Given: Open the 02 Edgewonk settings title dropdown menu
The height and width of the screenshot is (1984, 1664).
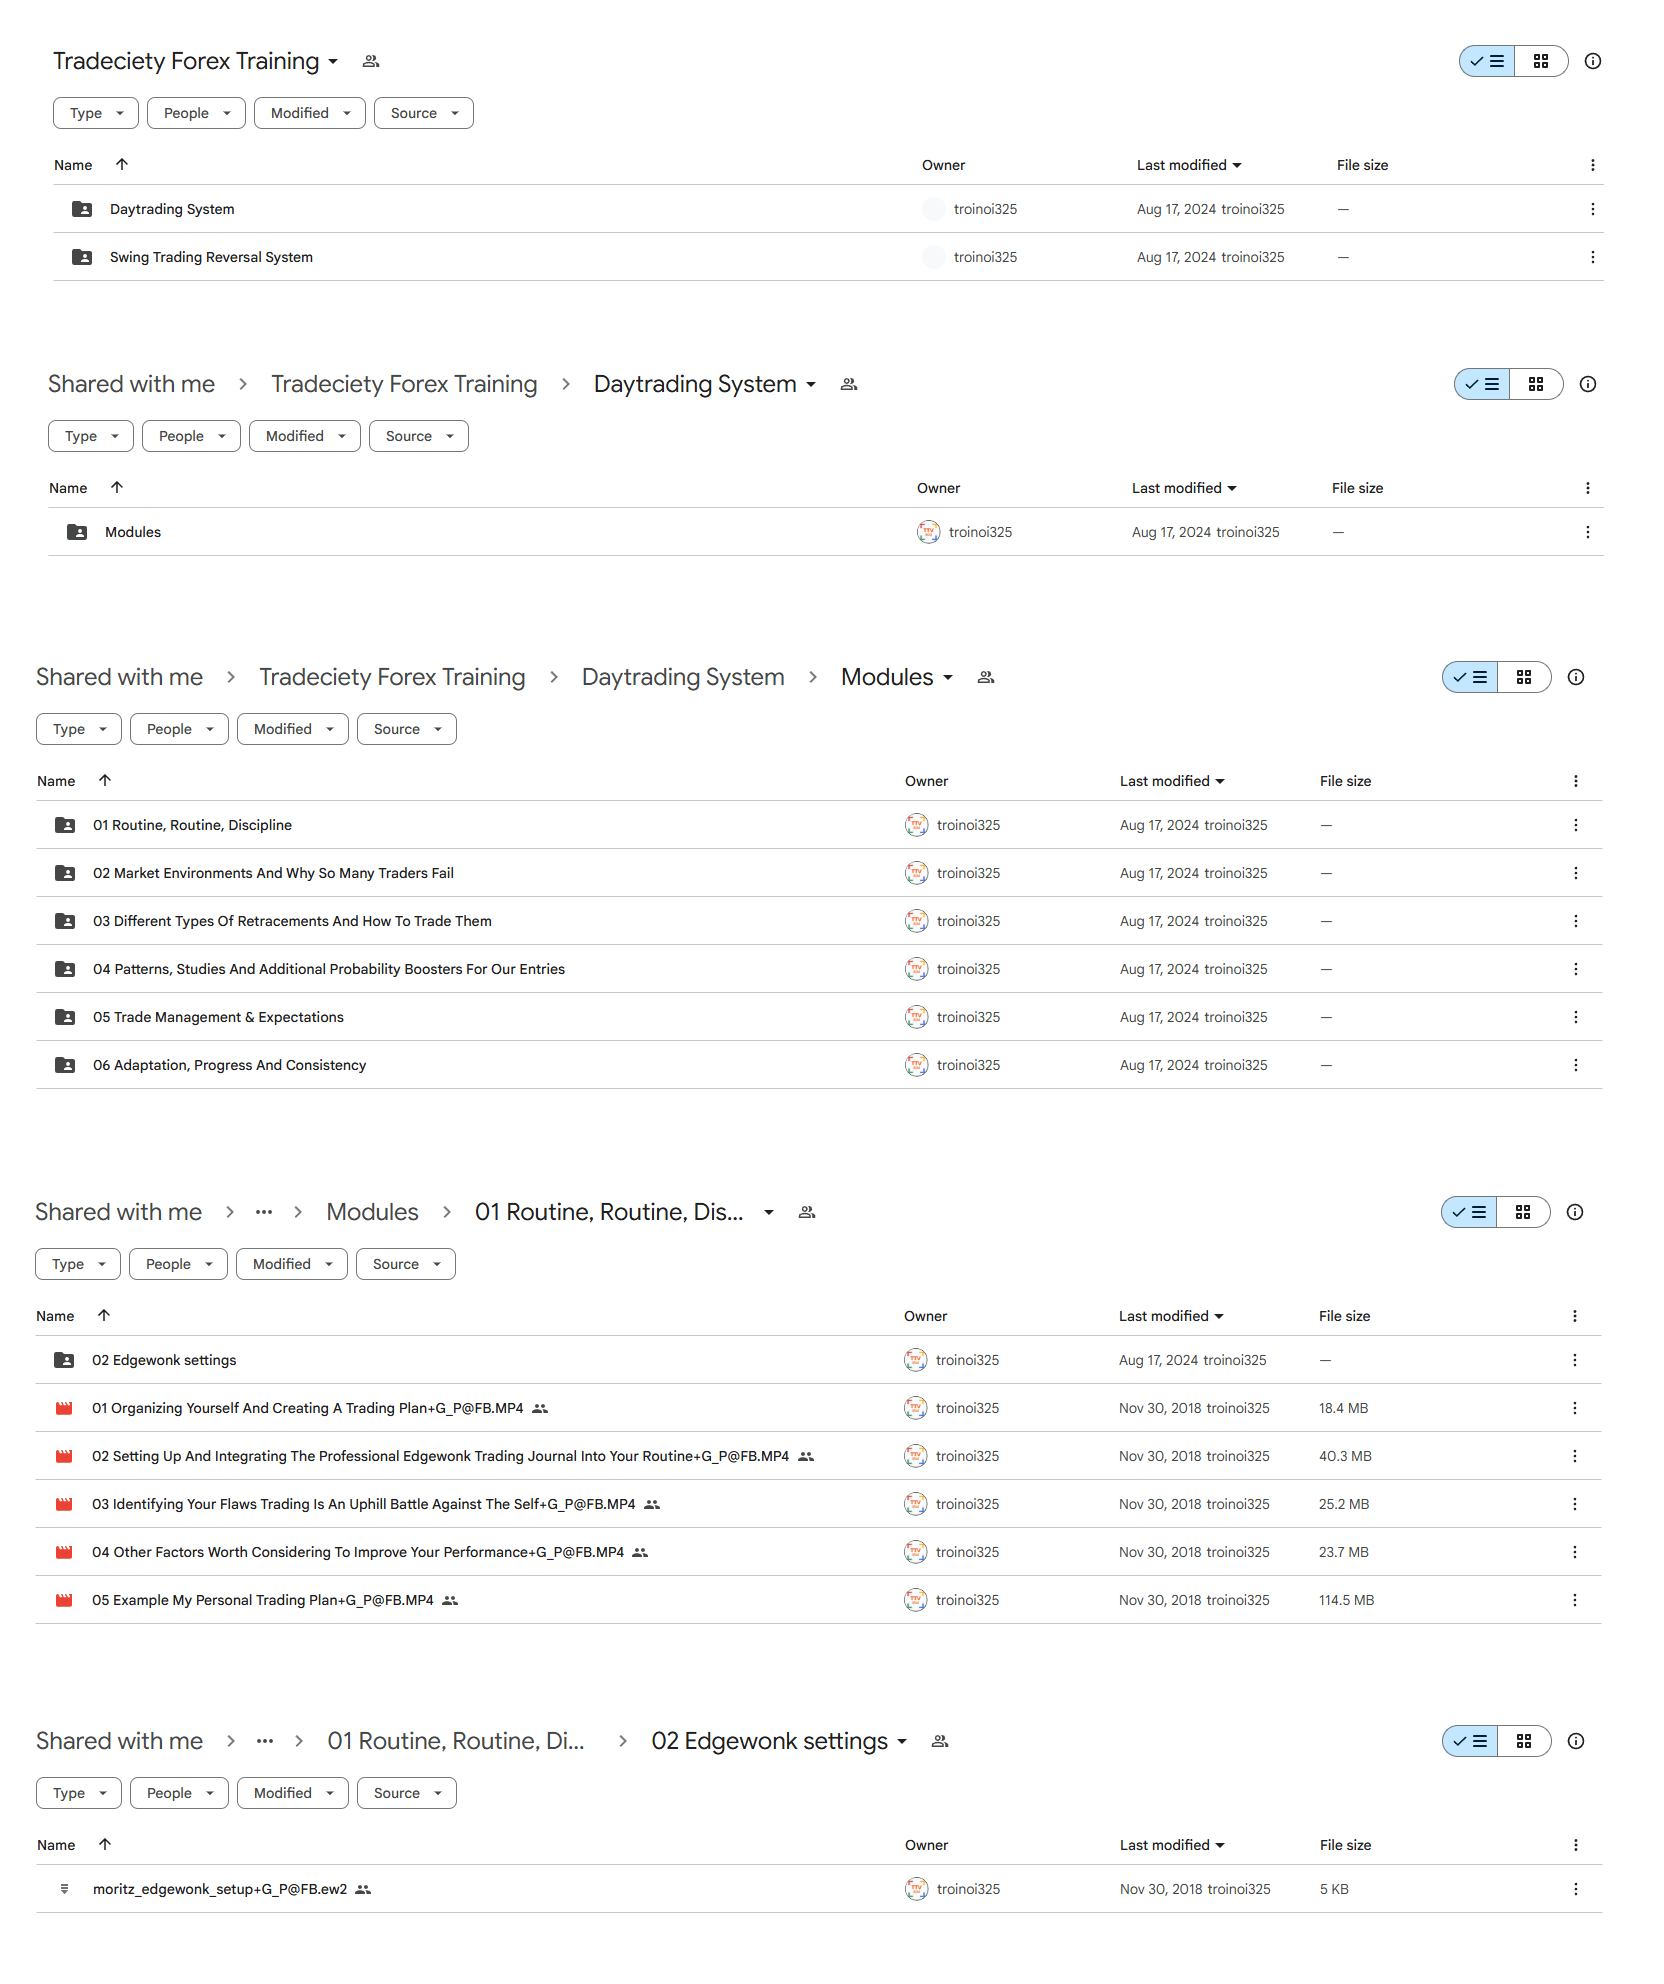Looking at the screenshot, I should 902,1741.
